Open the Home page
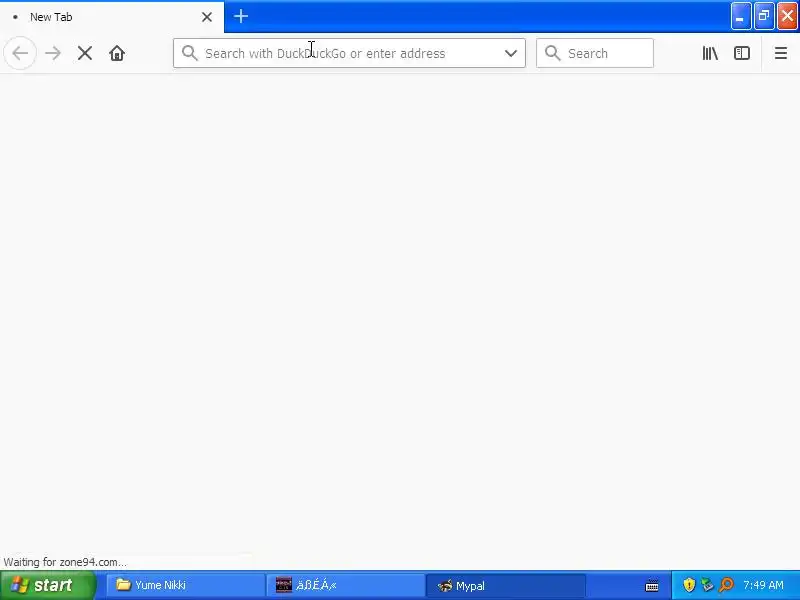This screenshot has width=800, height=600. coord(117,53)
